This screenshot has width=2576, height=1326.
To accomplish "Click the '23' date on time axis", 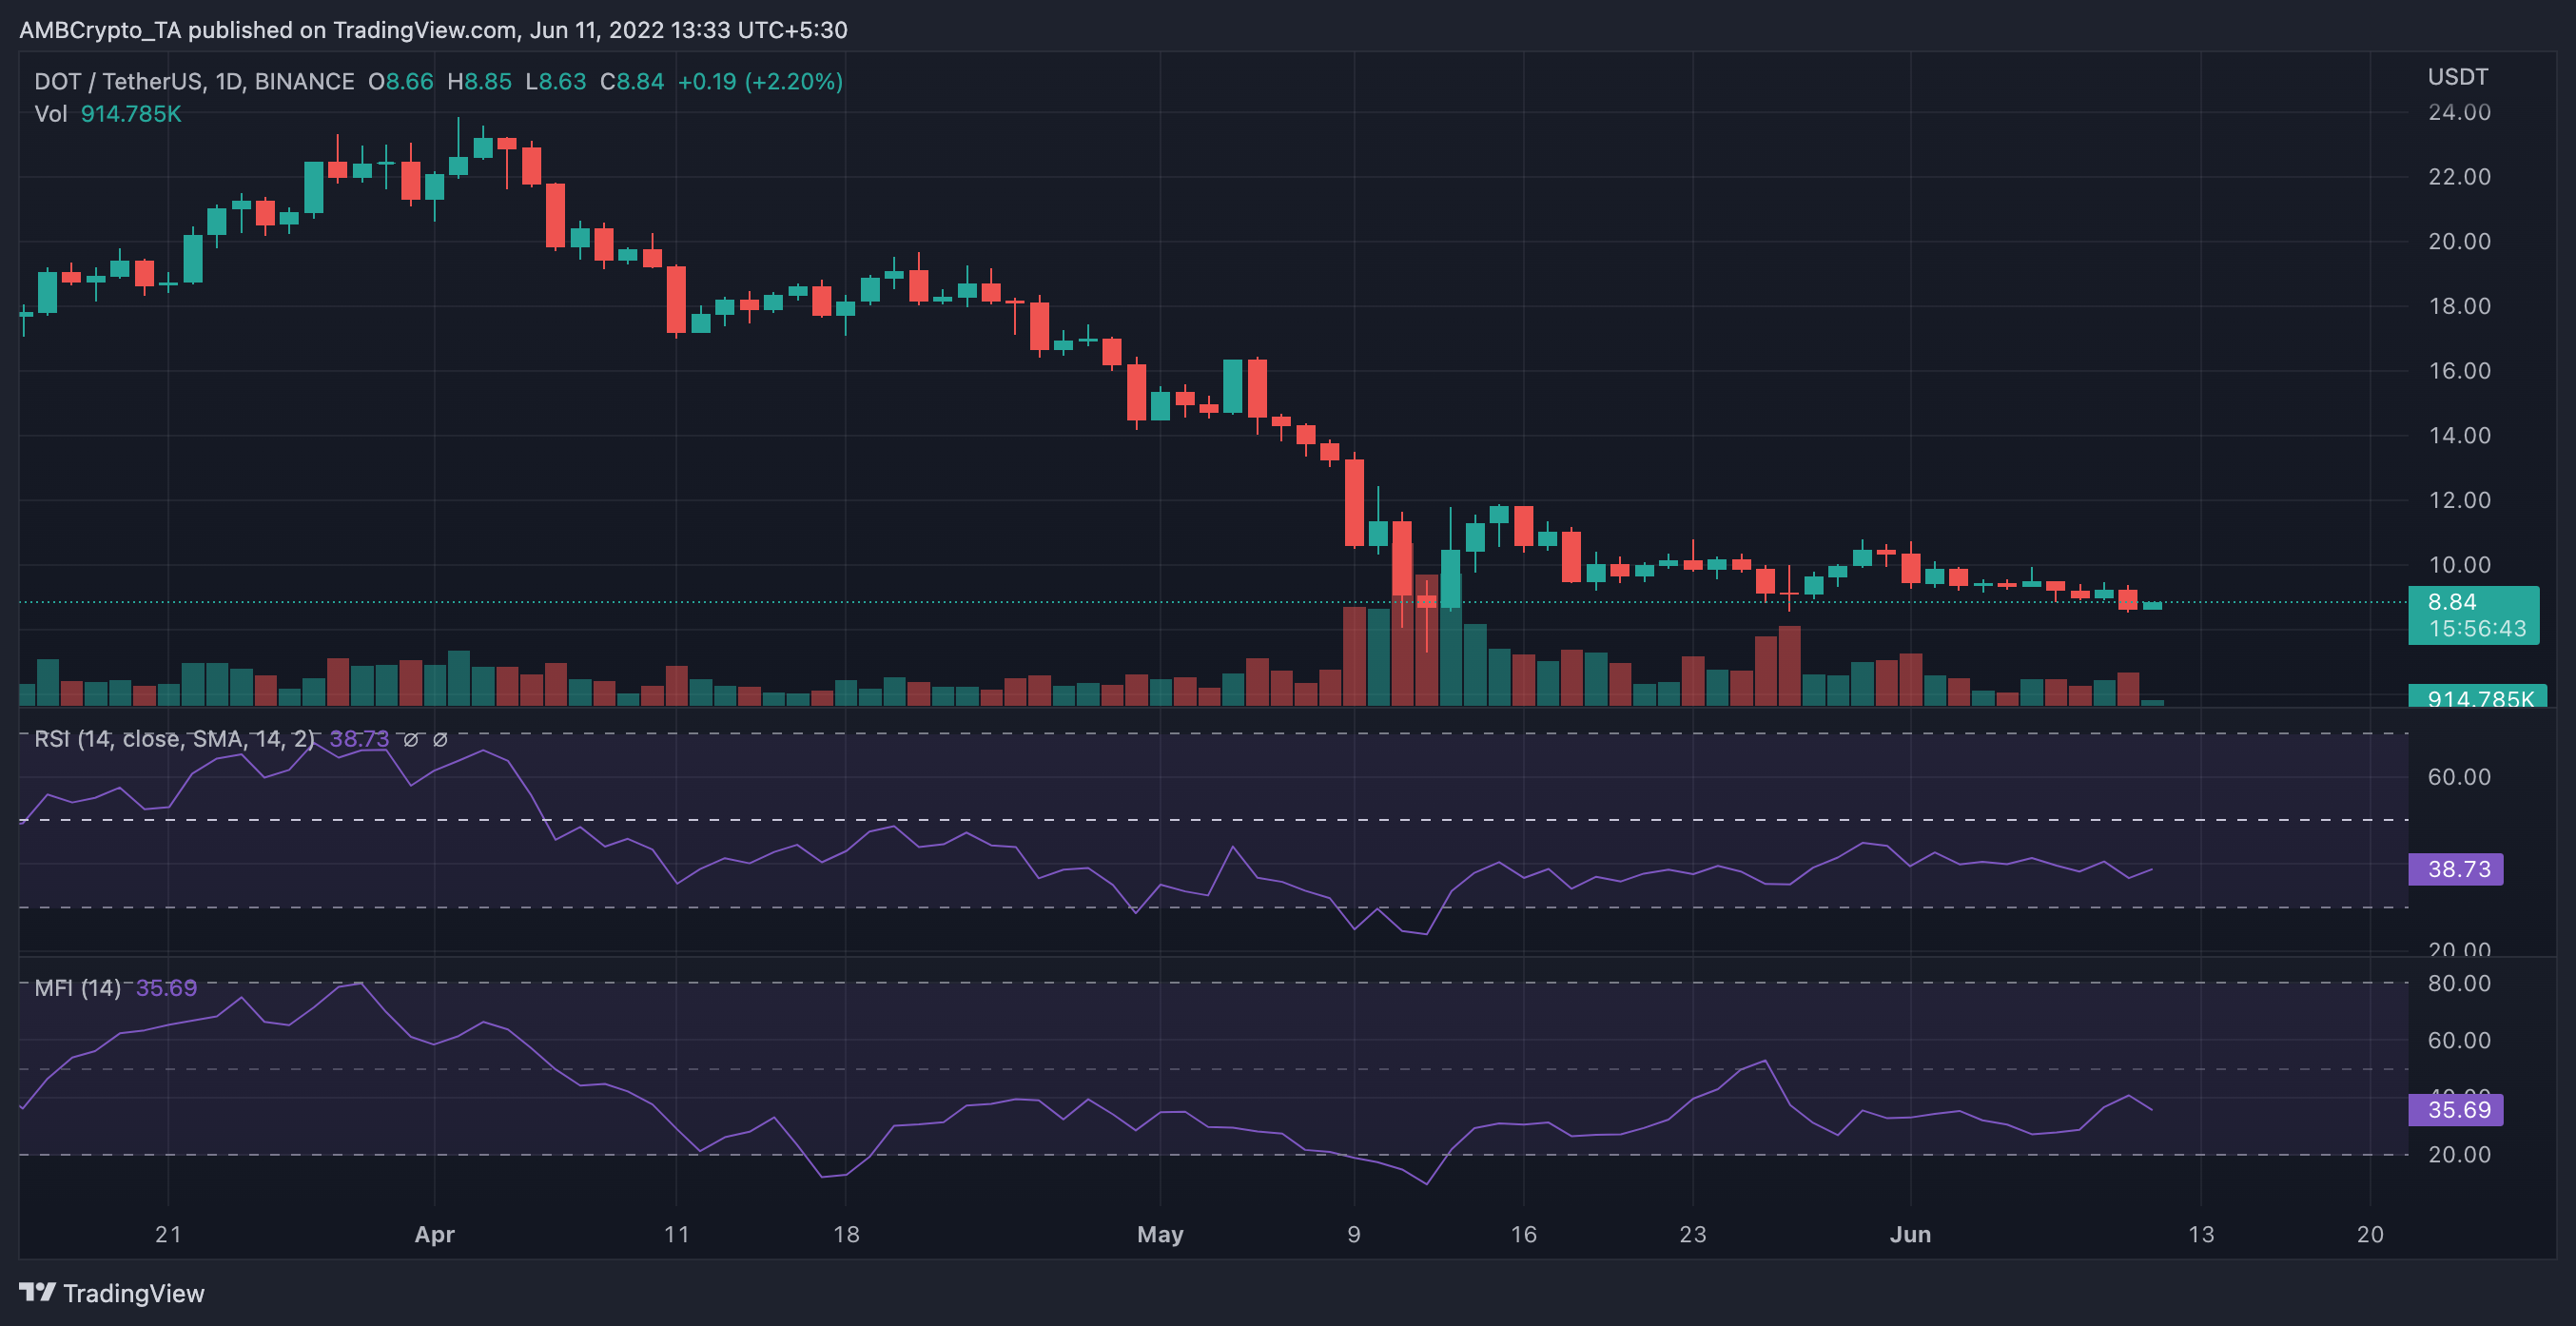I will (1692, 1233).
